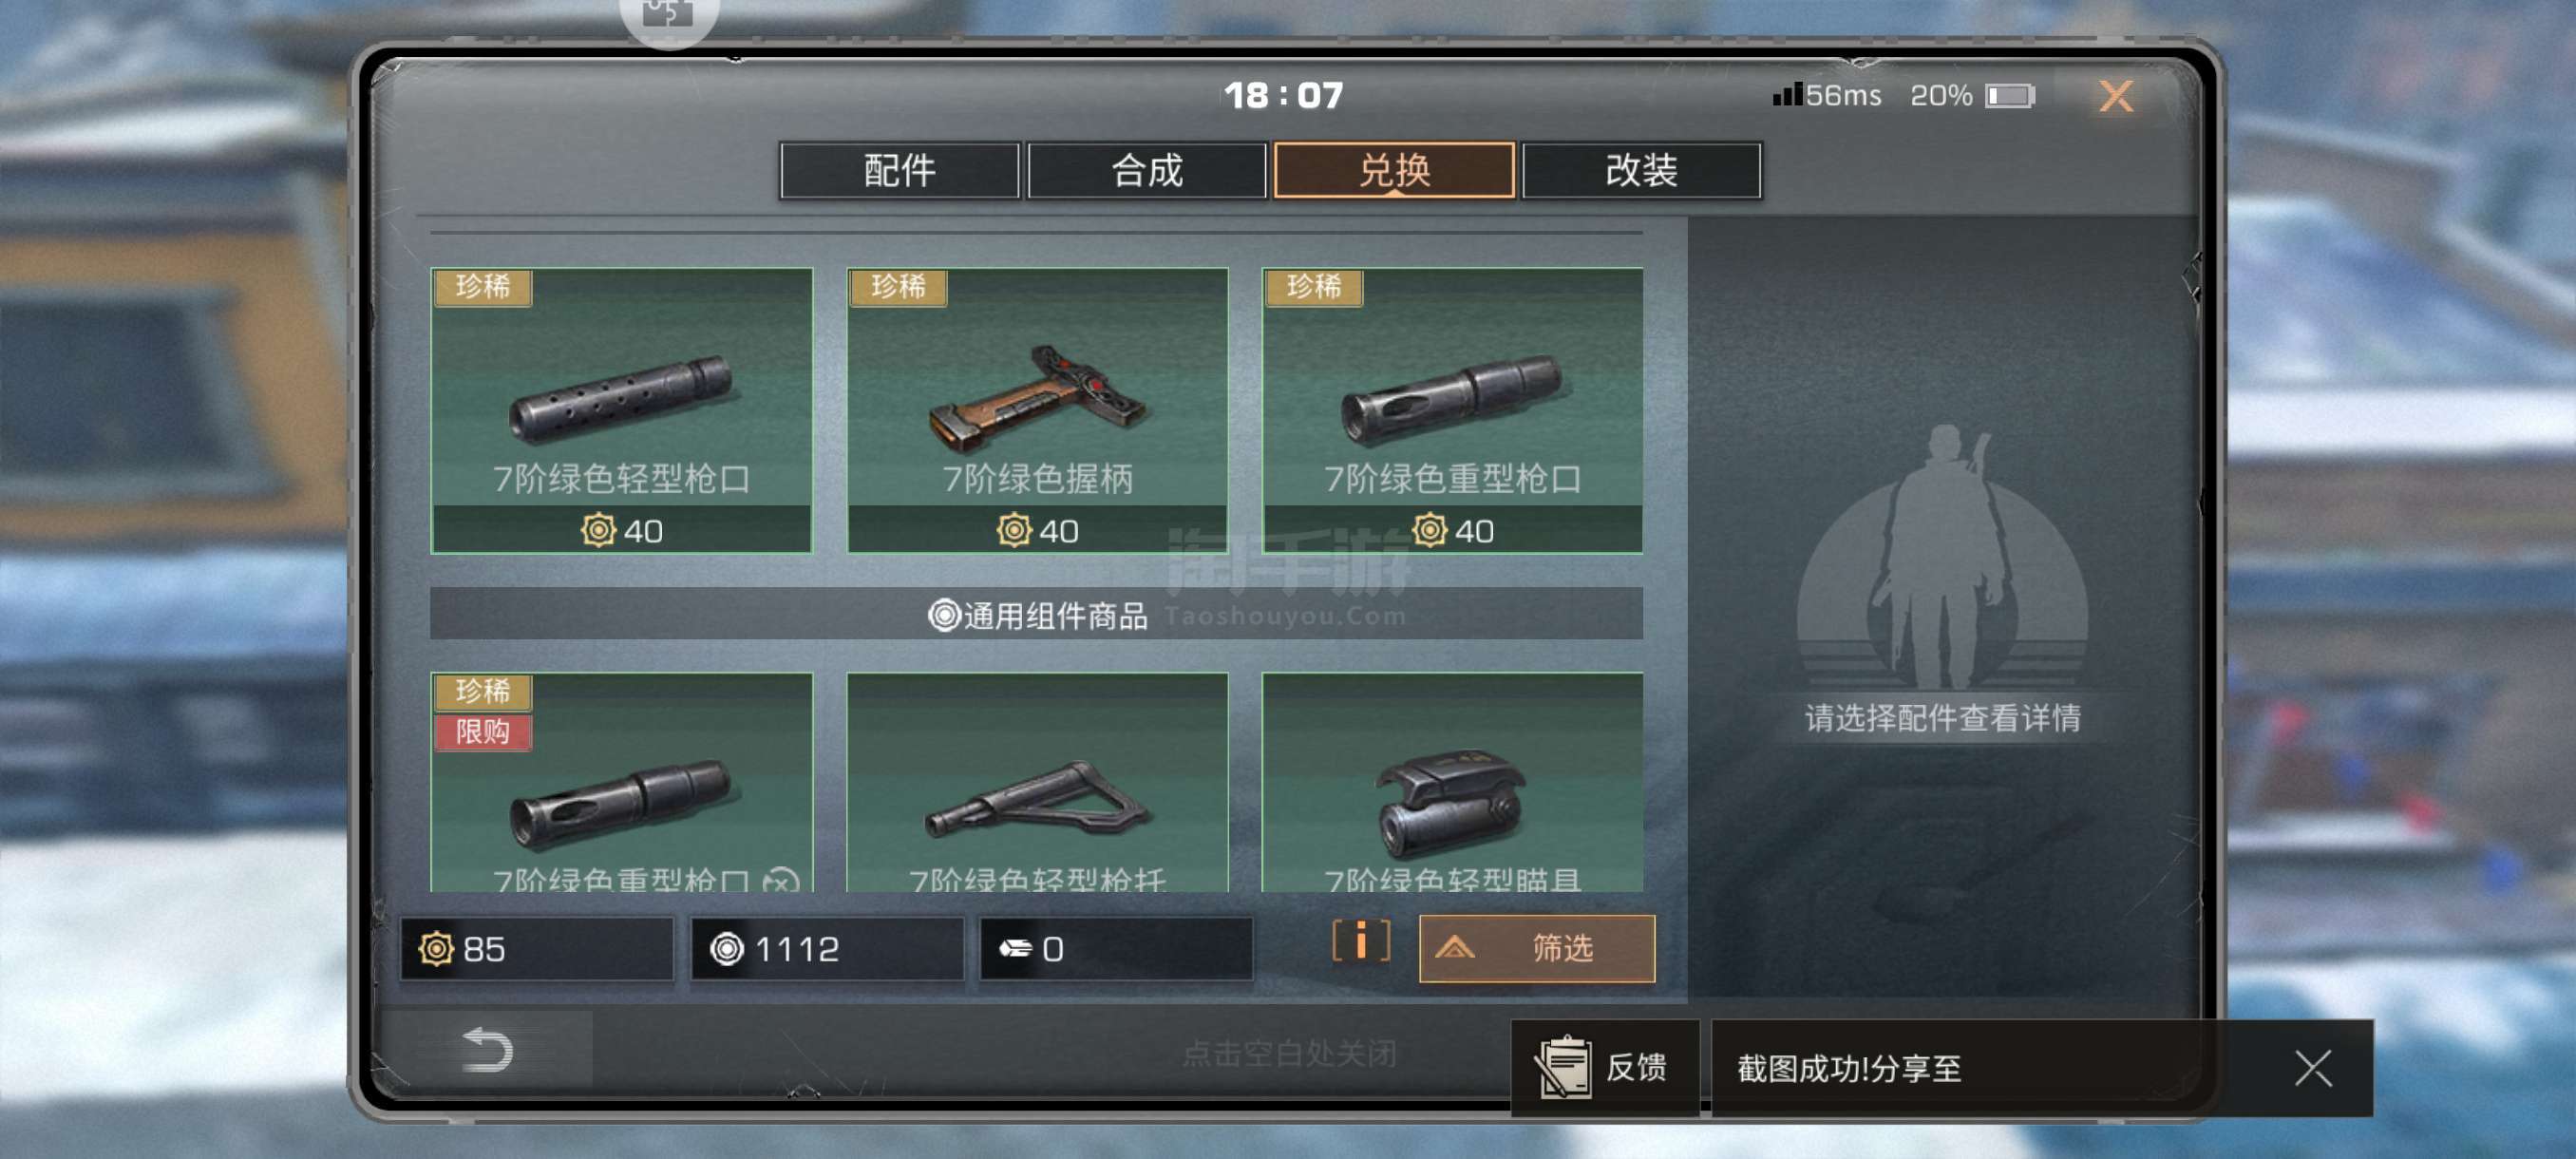Select the 7阶绿色轻型枪口 item
This screenshot has height=1159, width=2576.
click(621, 410)
